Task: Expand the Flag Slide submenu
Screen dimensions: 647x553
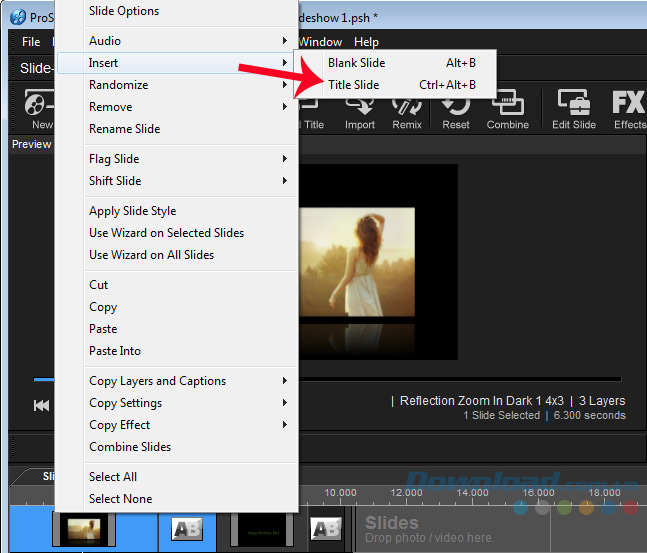Action: 177,159
